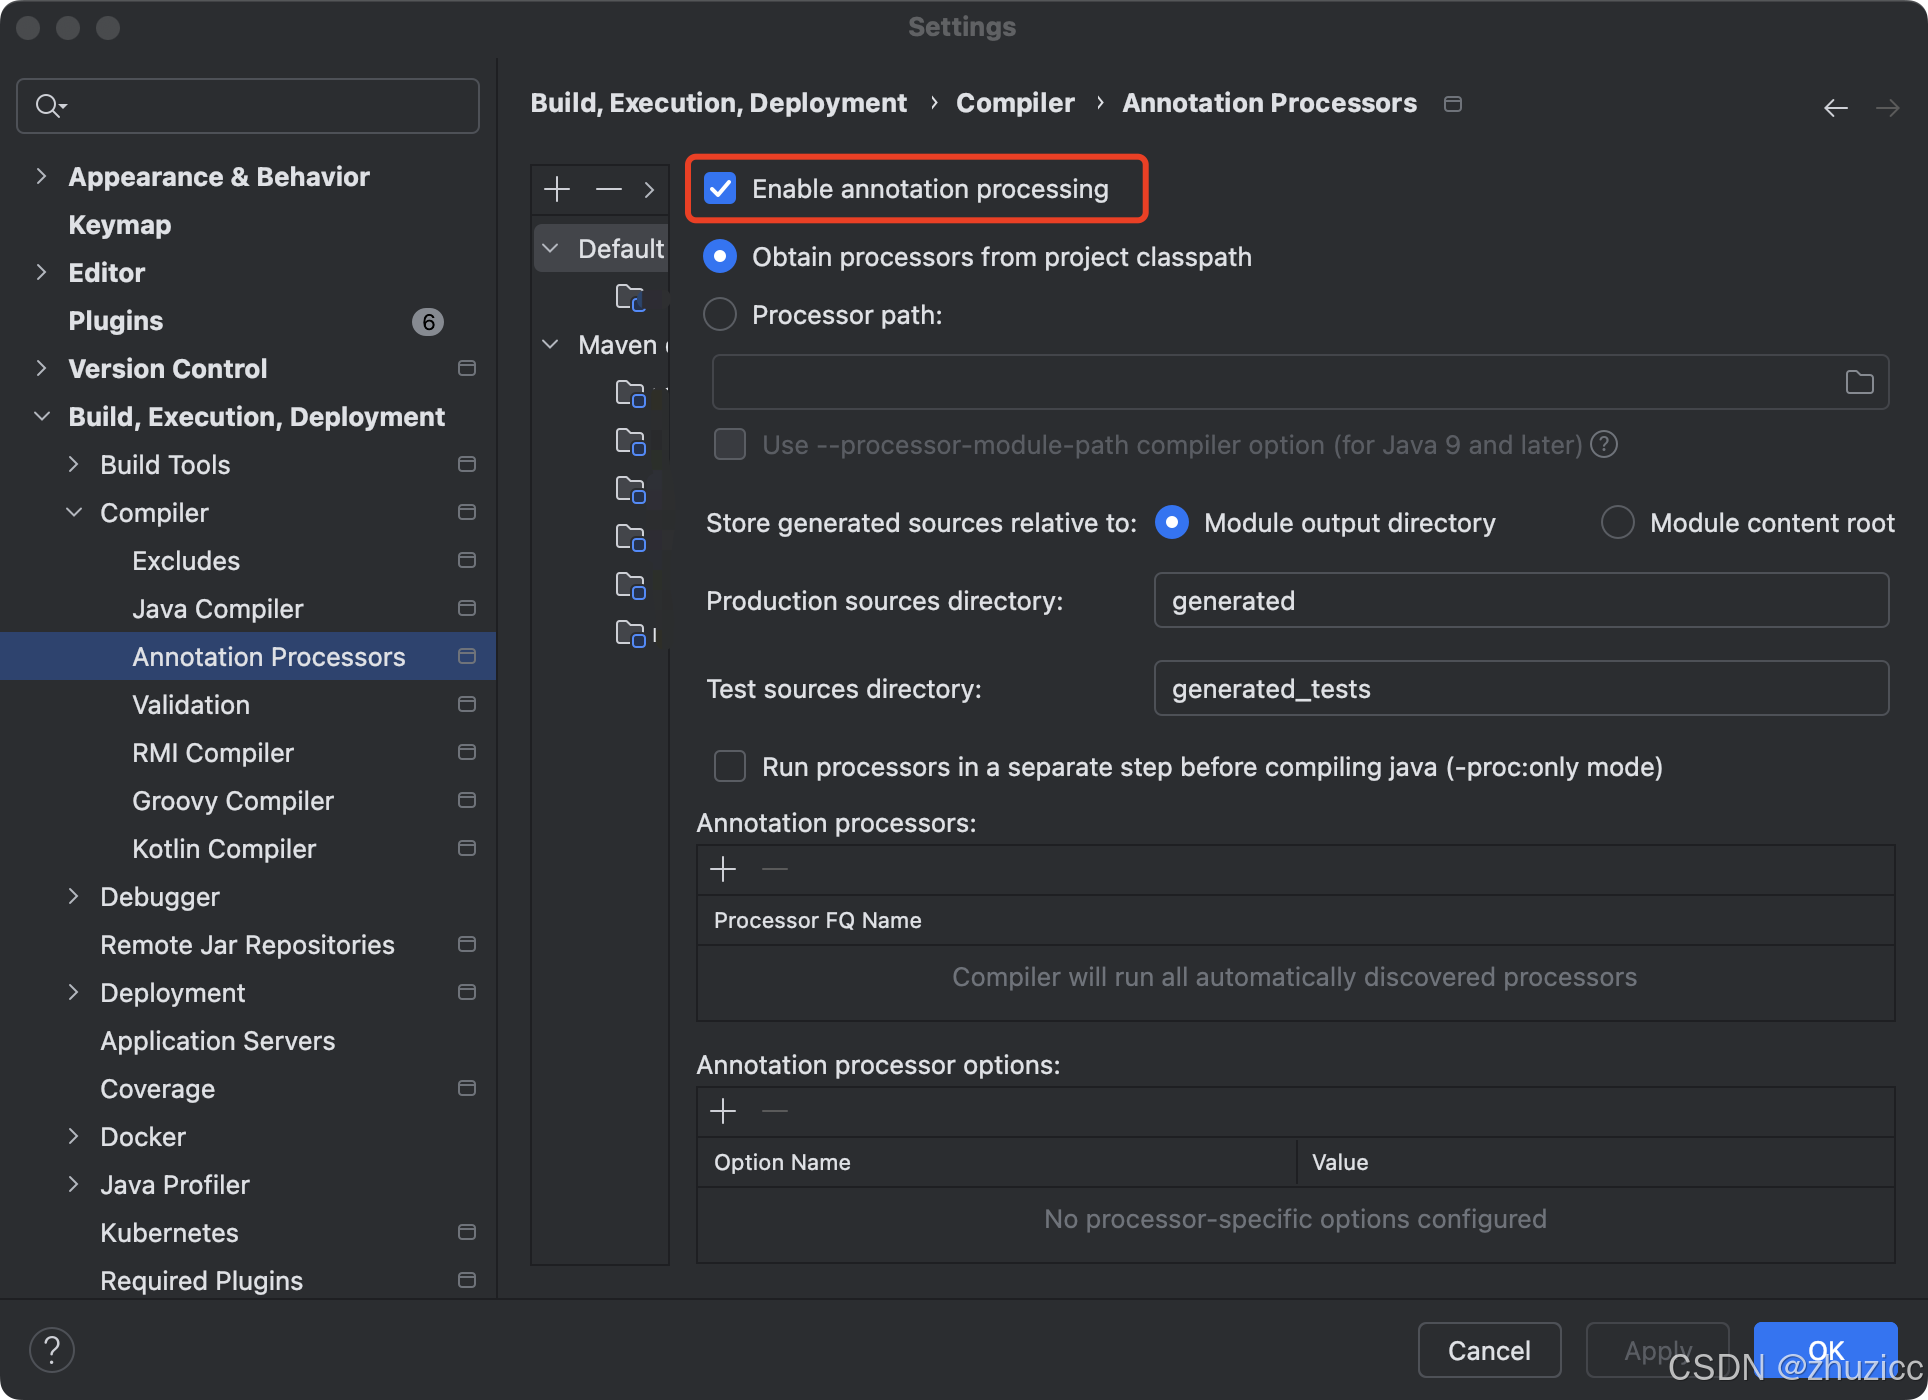Choose Module content root option
The height and width of the screenshot is (1400, 1928).
point(1617,523)
